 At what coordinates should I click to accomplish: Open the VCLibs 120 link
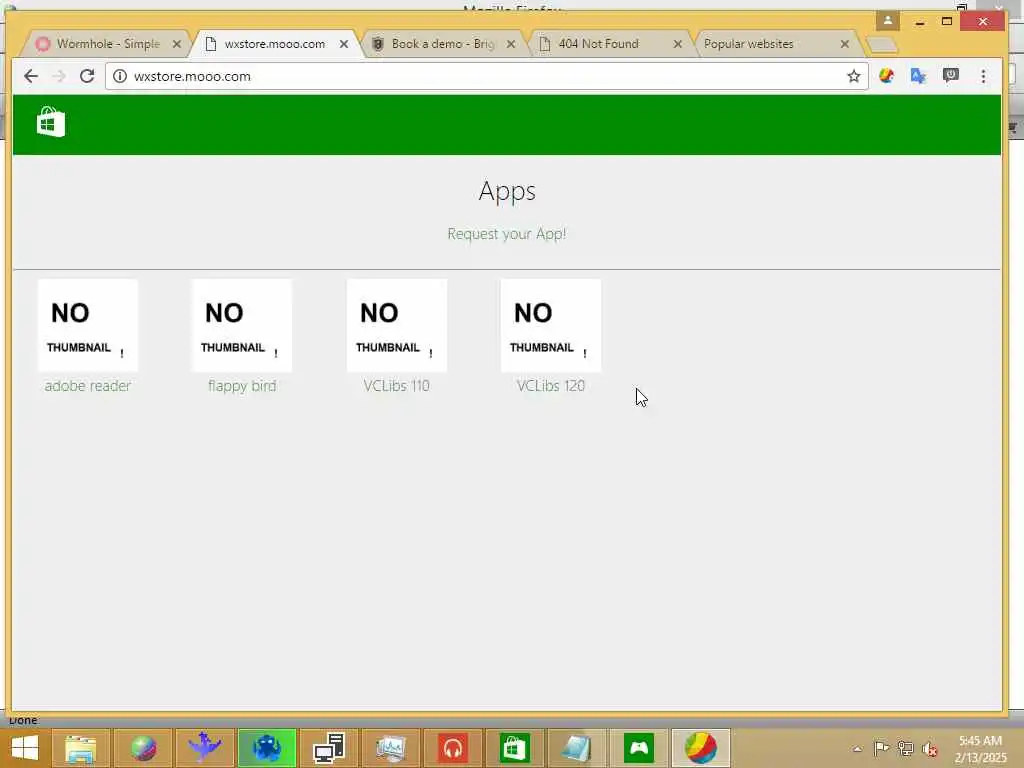pos(551,386)
